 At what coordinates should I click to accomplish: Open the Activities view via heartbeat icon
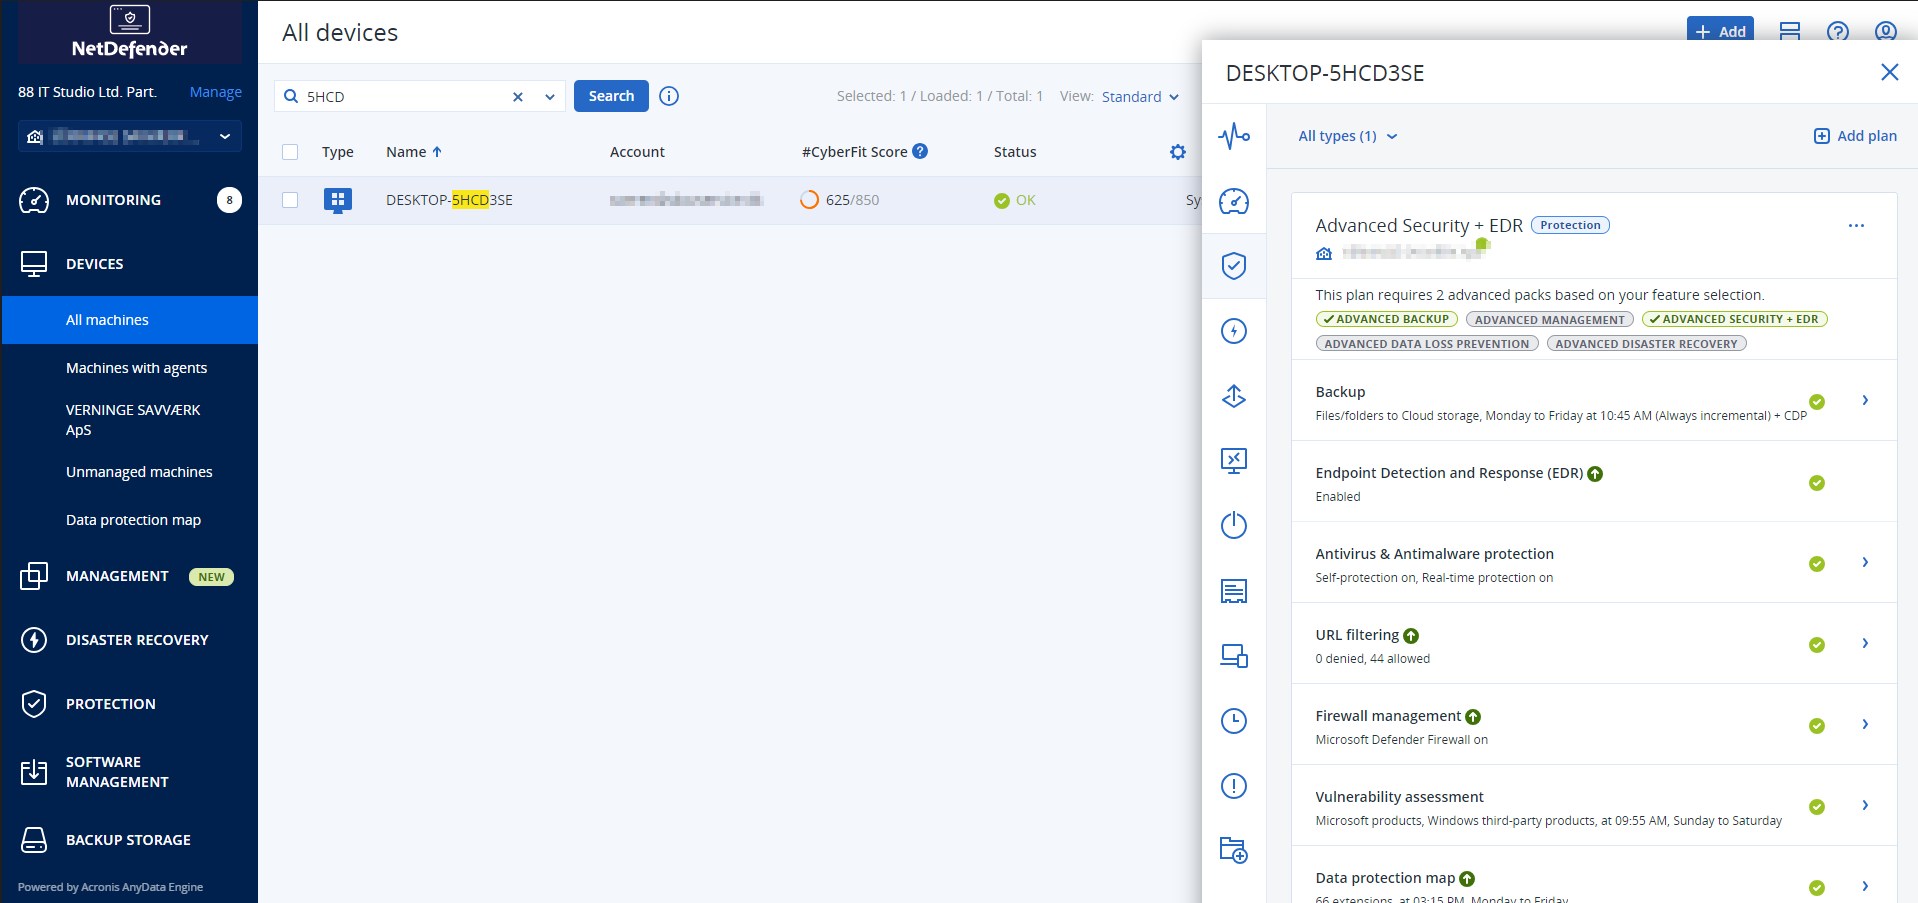(x=1234, y=137)
